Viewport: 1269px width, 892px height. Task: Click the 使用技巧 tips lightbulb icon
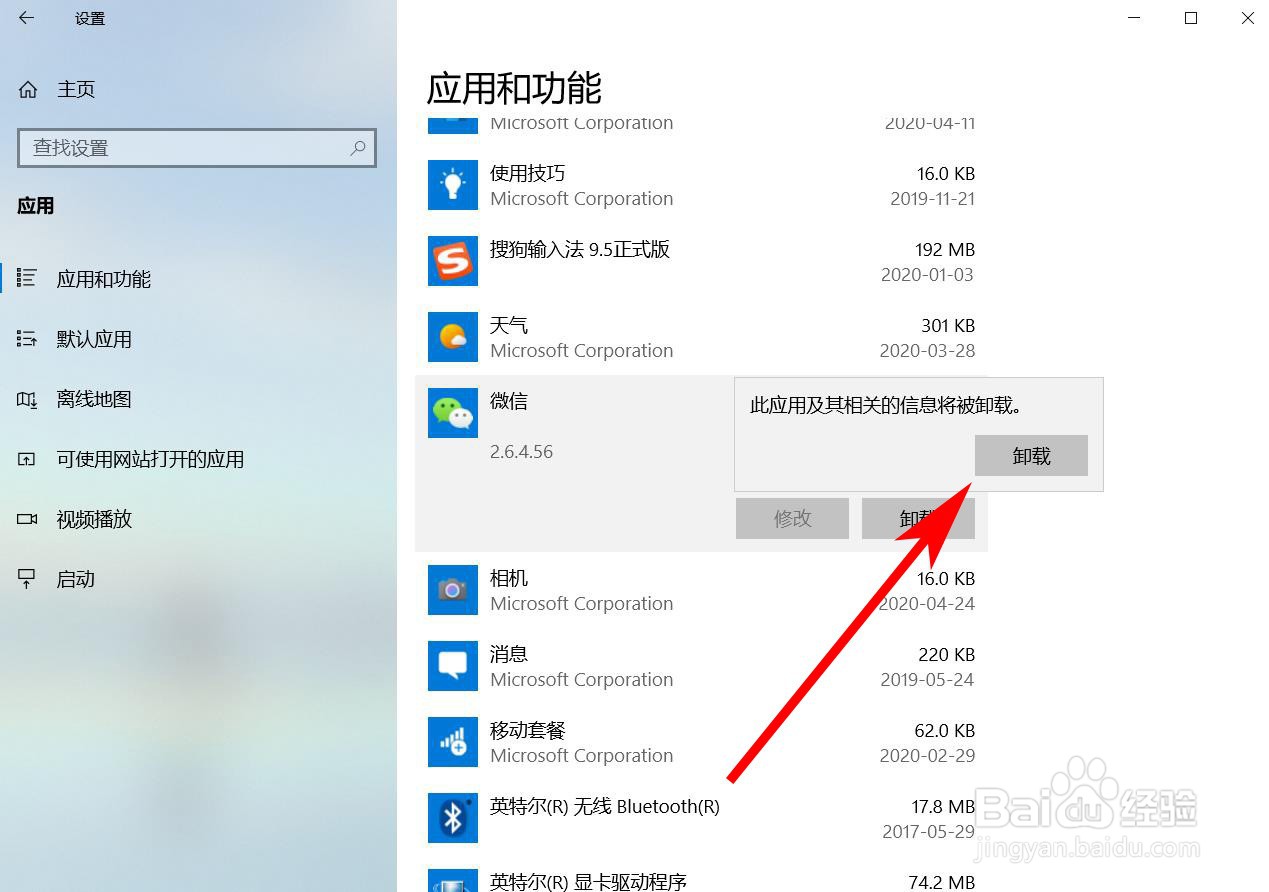point(452,185)
